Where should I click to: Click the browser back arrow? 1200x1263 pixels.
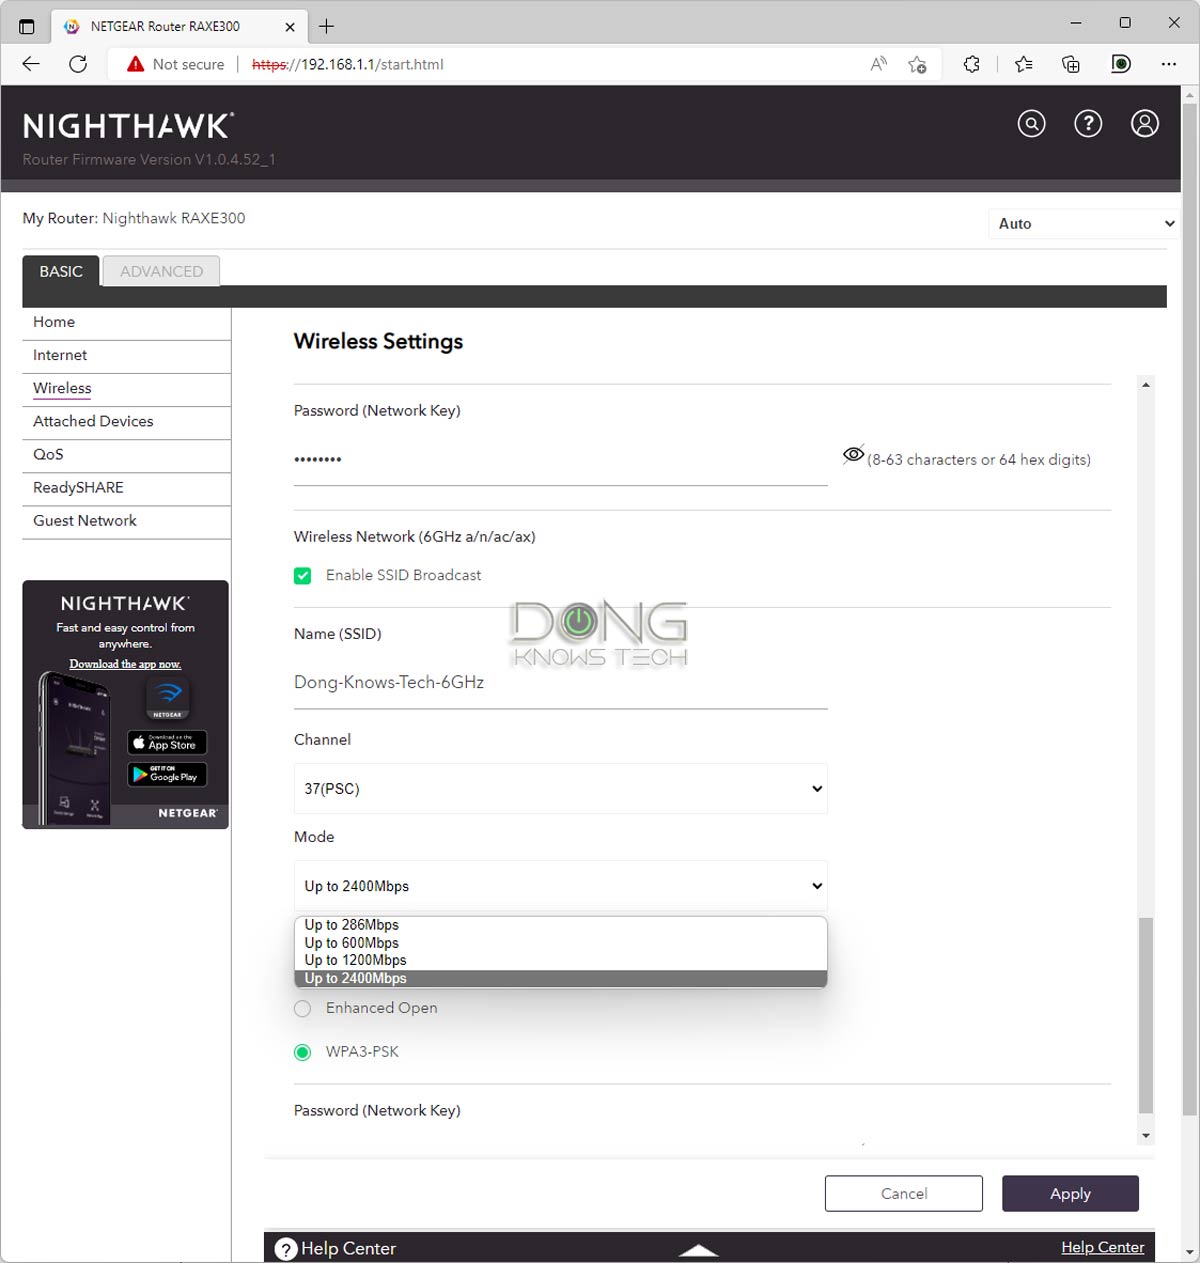click(x=31, y=64)
